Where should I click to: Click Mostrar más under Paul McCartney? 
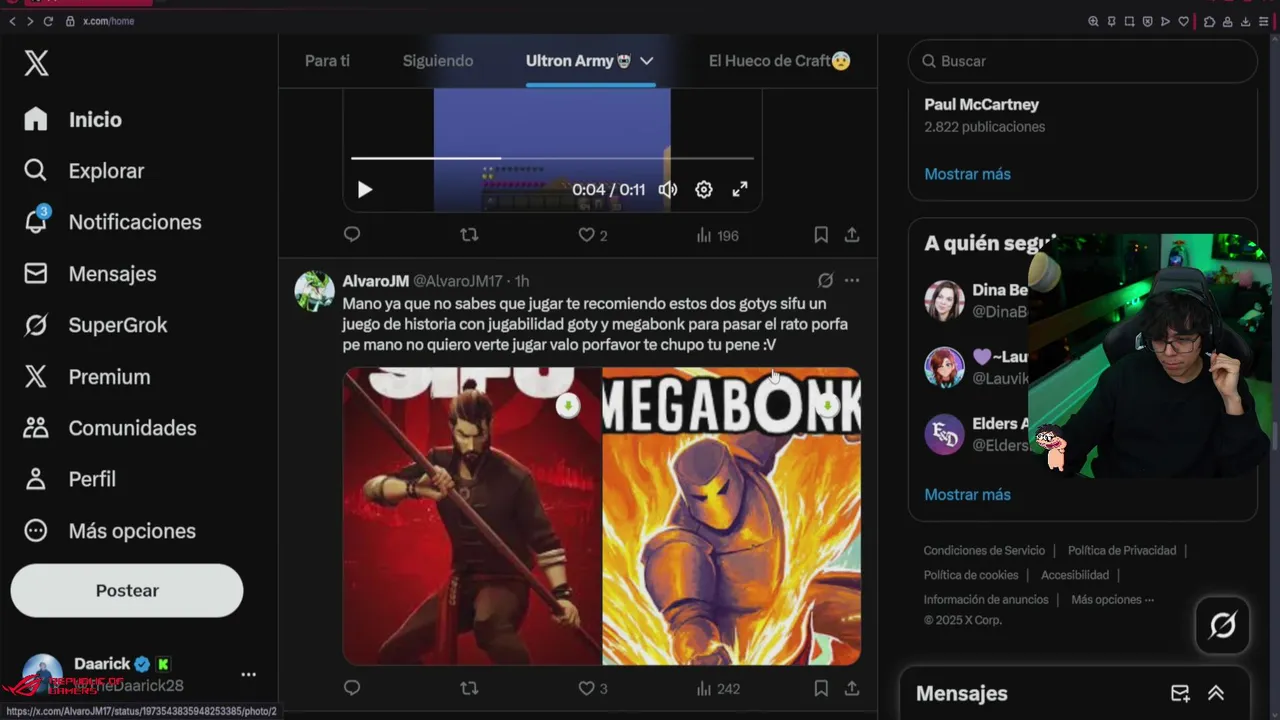(967, 174)
